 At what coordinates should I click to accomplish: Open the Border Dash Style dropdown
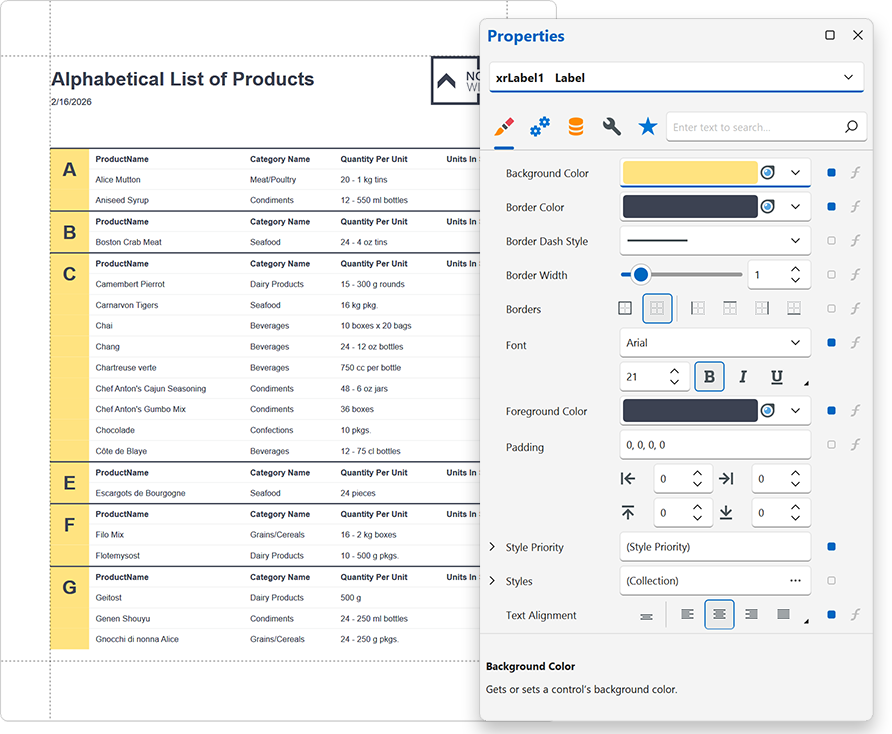point(715,240)
